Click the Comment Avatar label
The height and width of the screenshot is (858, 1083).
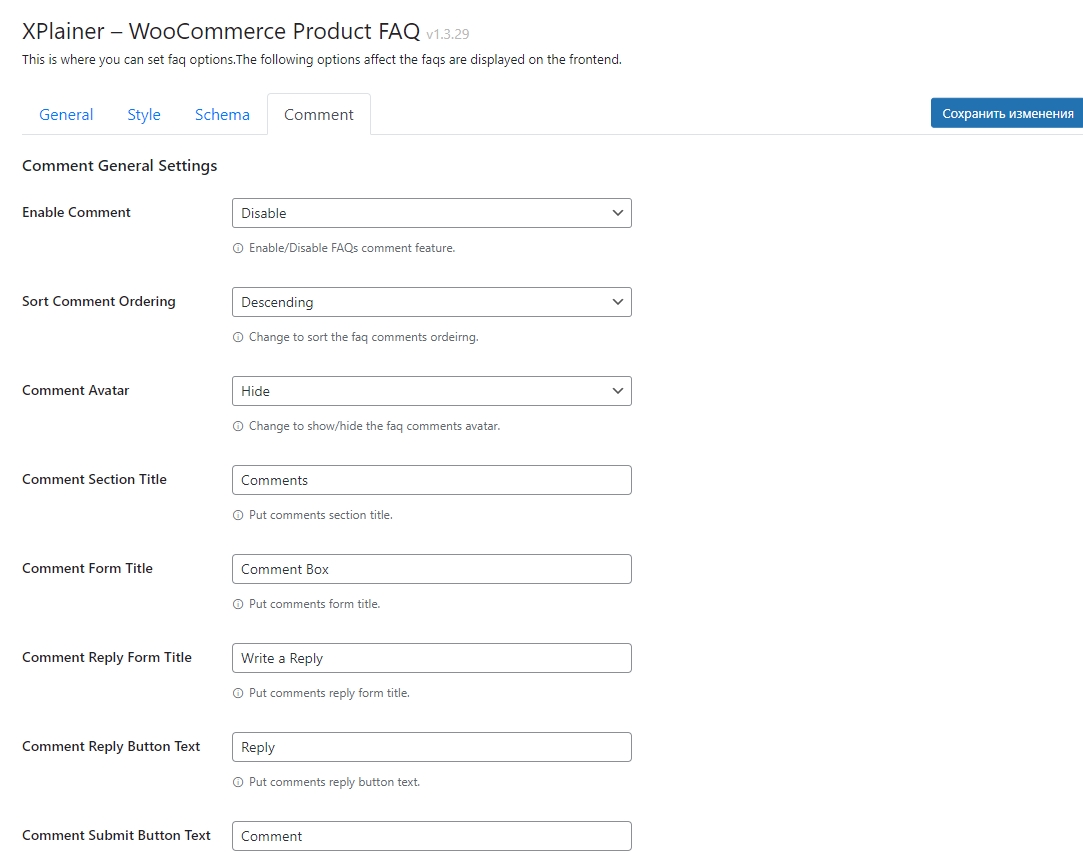(x=75, y=390)
